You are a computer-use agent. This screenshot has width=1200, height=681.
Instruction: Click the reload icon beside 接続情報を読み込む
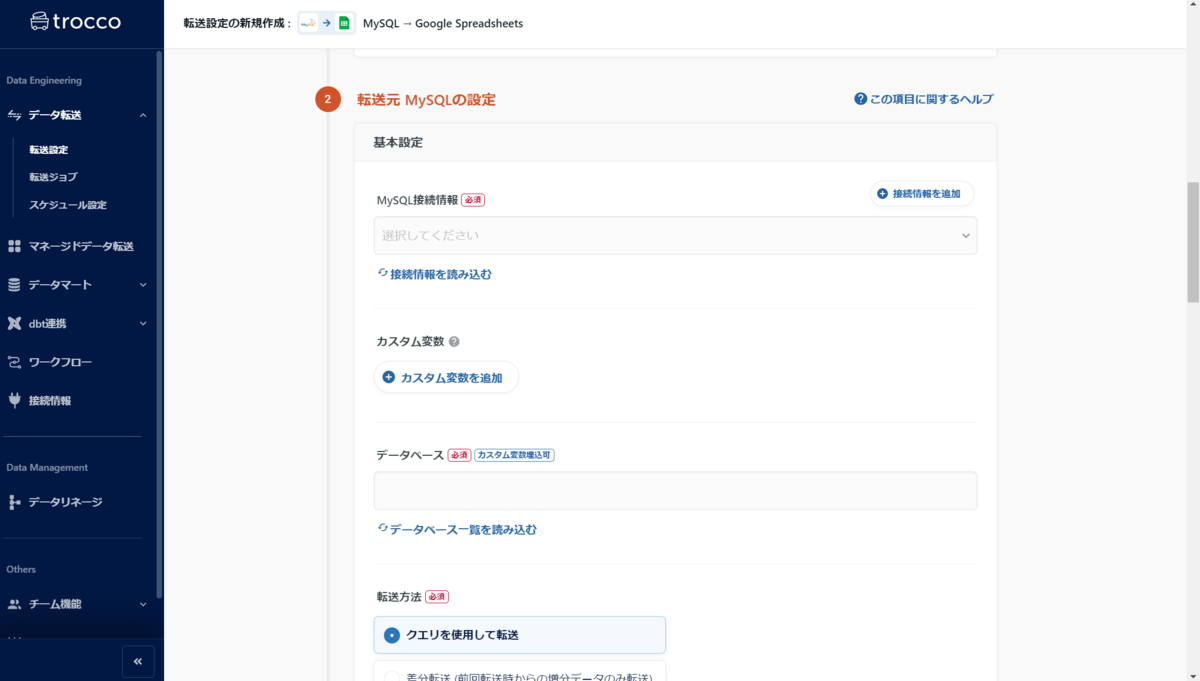382,273
